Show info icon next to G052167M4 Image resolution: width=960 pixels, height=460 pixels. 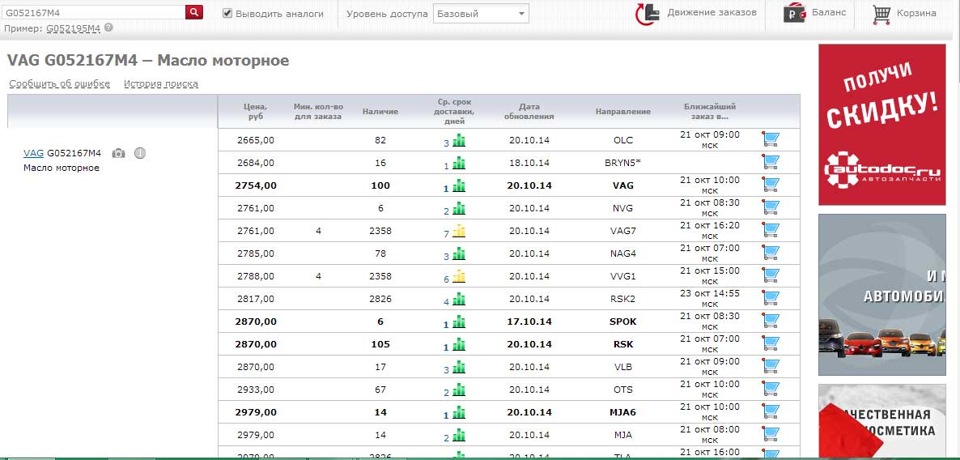[140, 153]
